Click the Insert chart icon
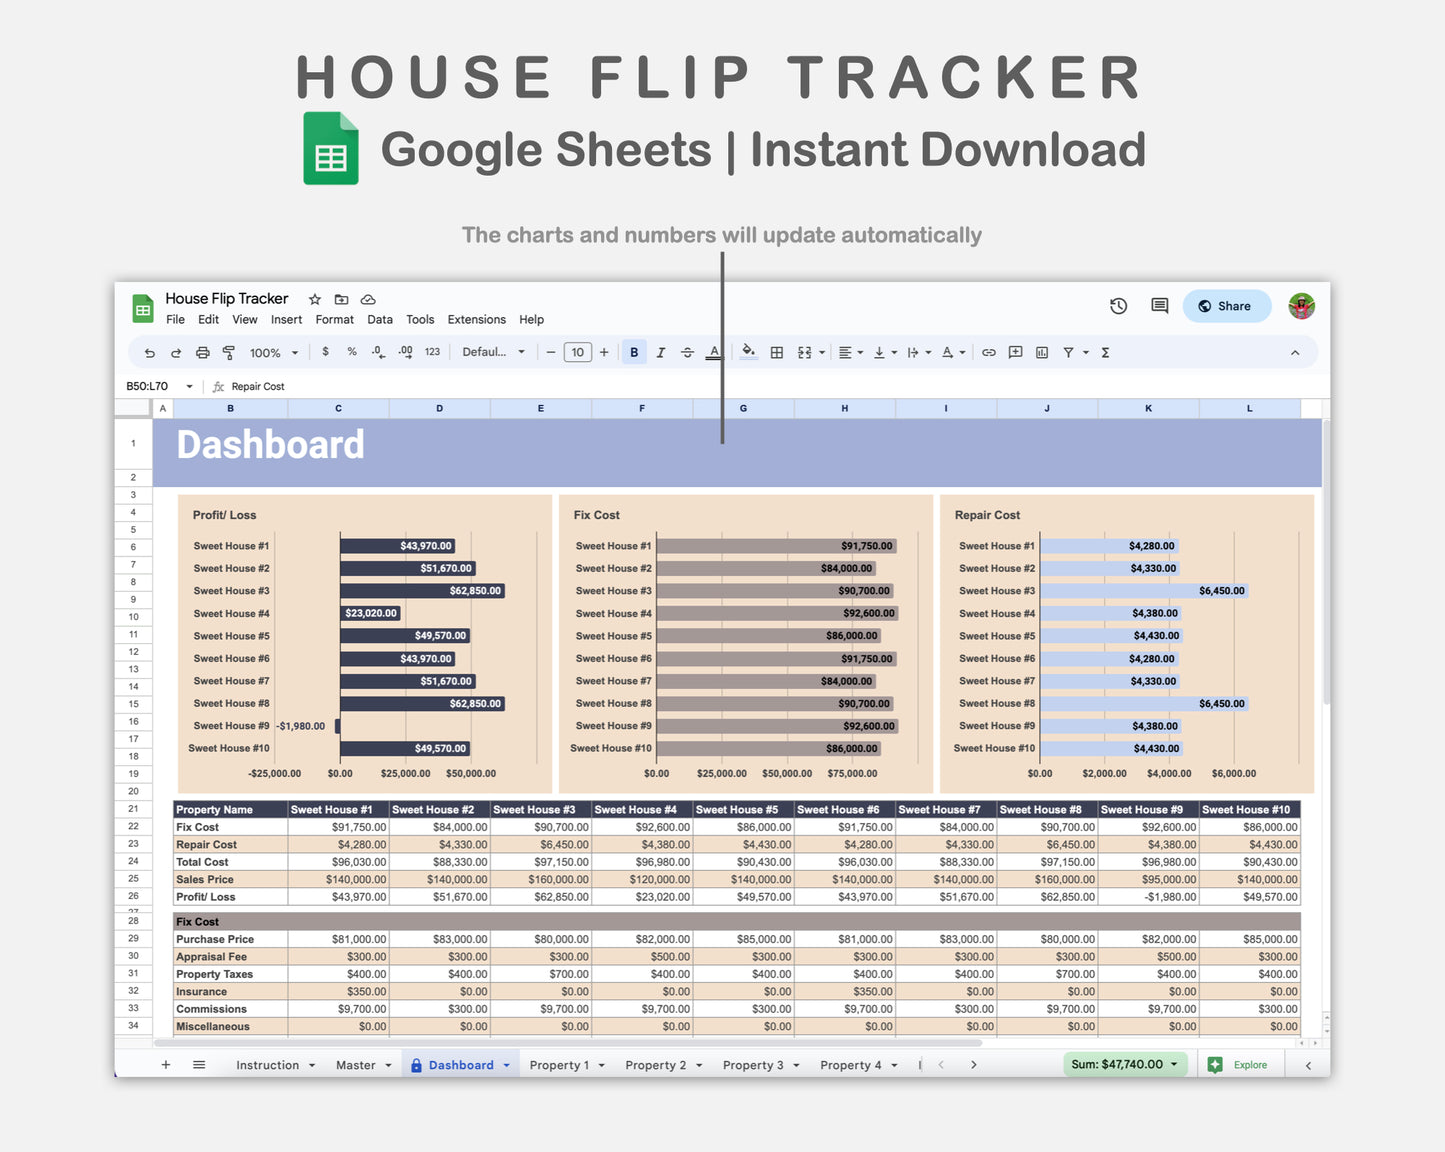Screen dimensions: 1445x1152 1041,352
